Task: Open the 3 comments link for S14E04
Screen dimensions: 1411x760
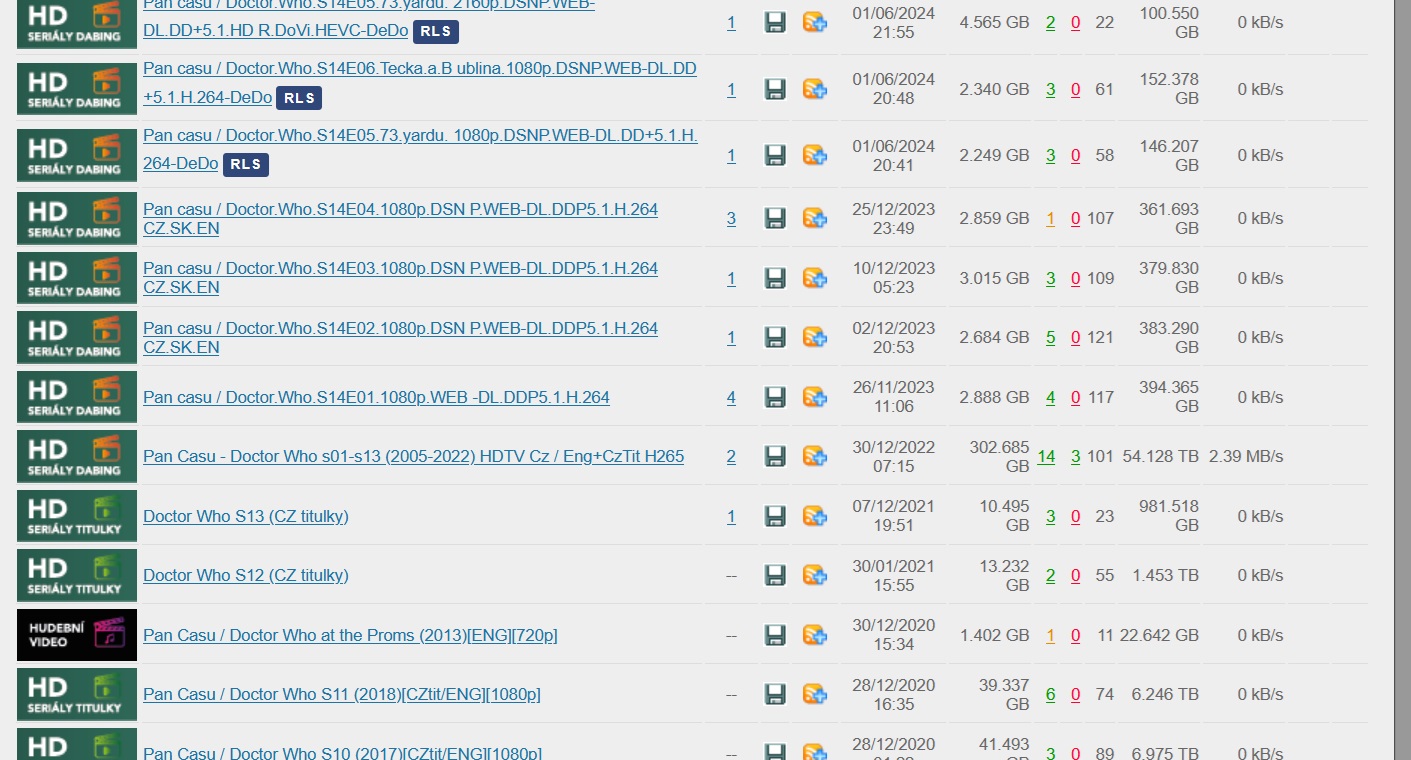Action: point(731,218)
